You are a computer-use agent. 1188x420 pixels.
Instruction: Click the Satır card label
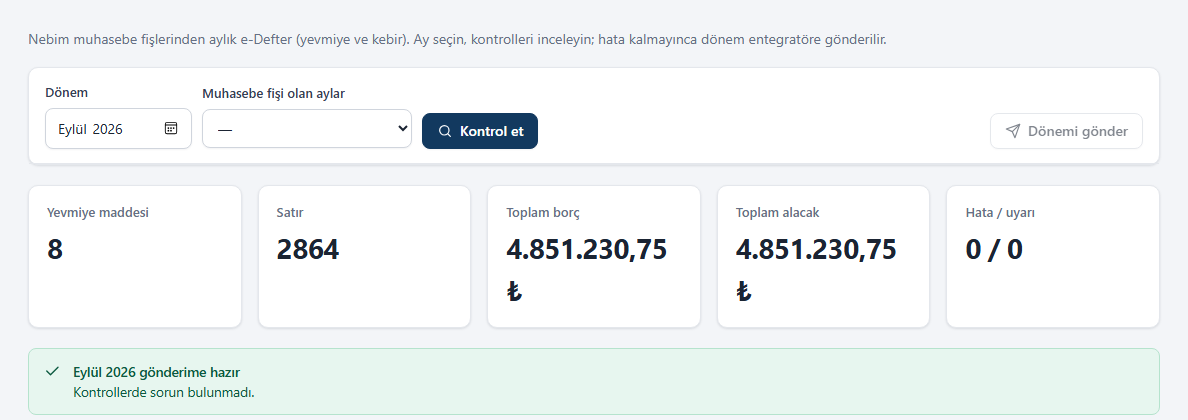(290, 212)
